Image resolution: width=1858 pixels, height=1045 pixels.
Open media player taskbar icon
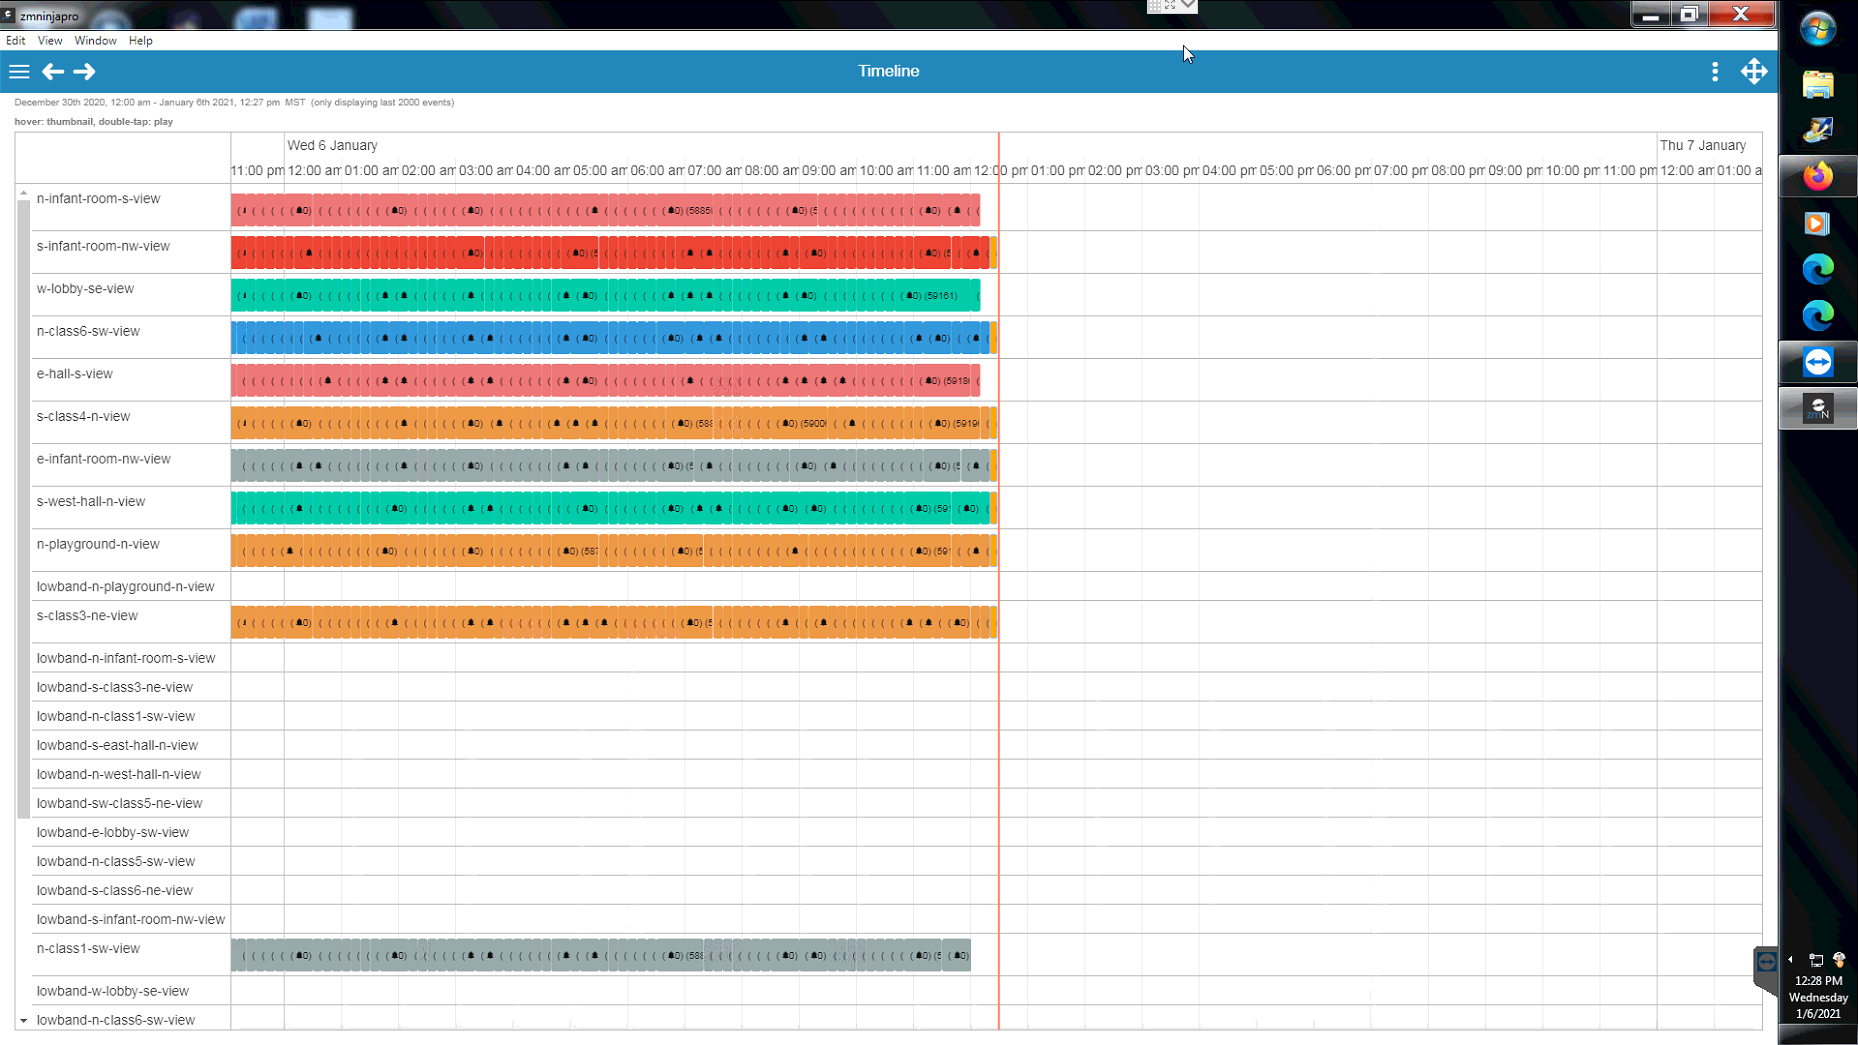[1817, 223]
